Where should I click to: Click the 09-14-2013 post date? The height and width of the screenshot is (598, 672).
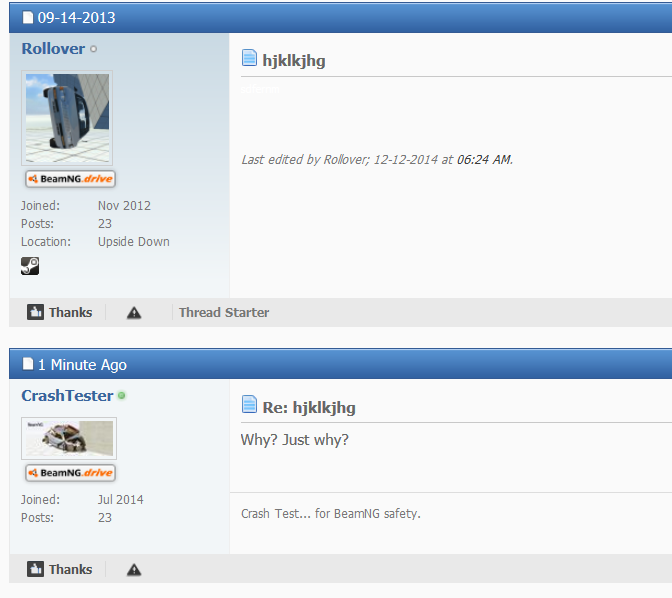click(76, 18)
